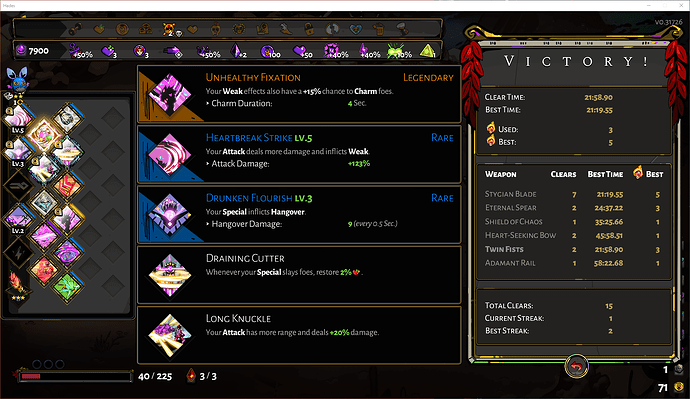The width and height of the screenshot is (690, 399).
Task: Click the green boon diamond at the tray bottom
Action: click(x=67, y=287)
